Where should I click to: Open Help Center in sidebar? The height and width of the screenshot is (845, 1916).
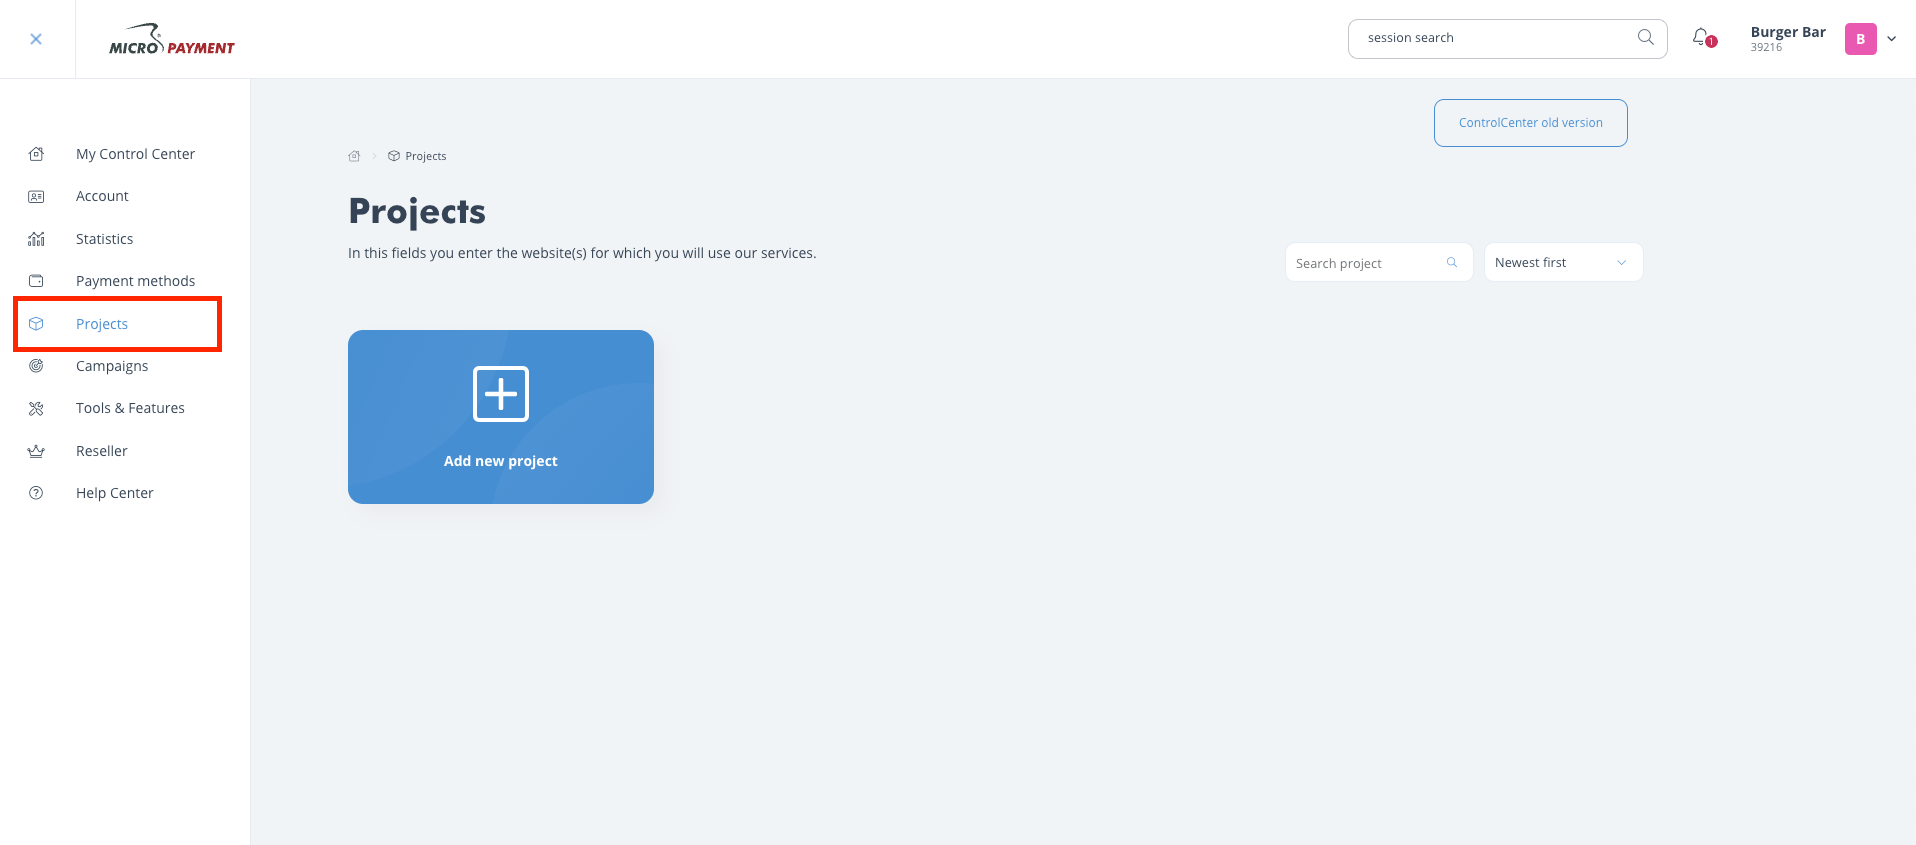115,493
